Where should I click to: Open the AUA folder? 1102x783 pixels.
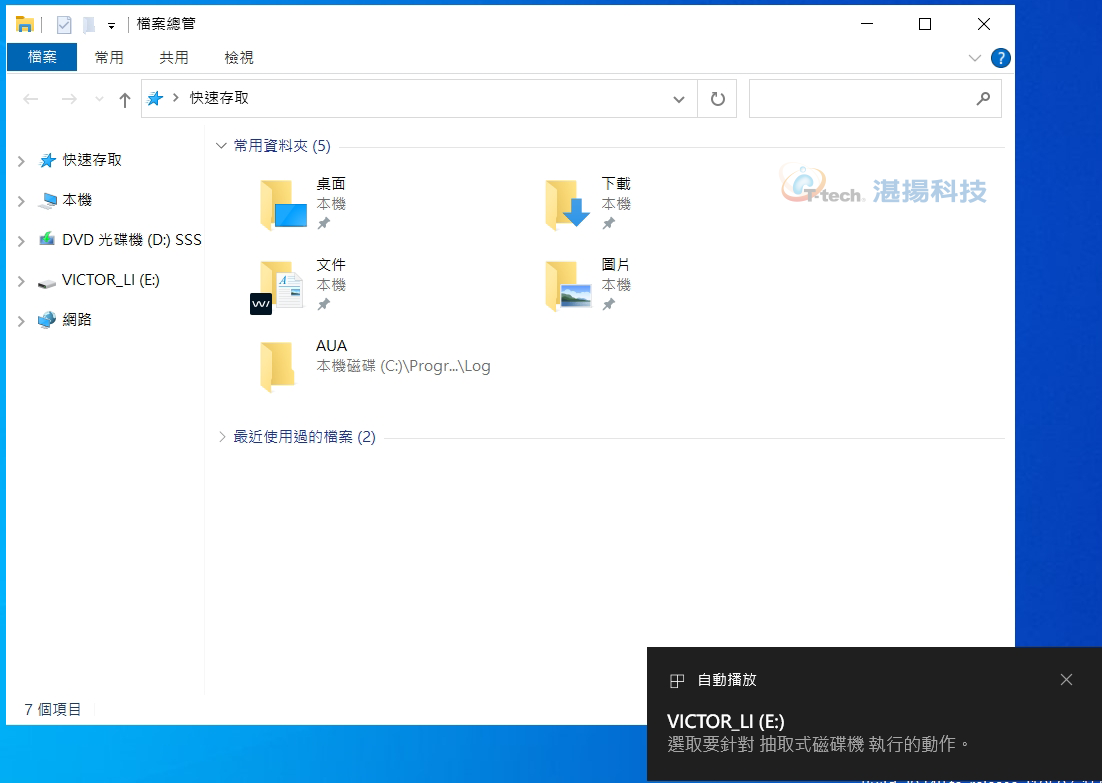(x=278, y=366)
